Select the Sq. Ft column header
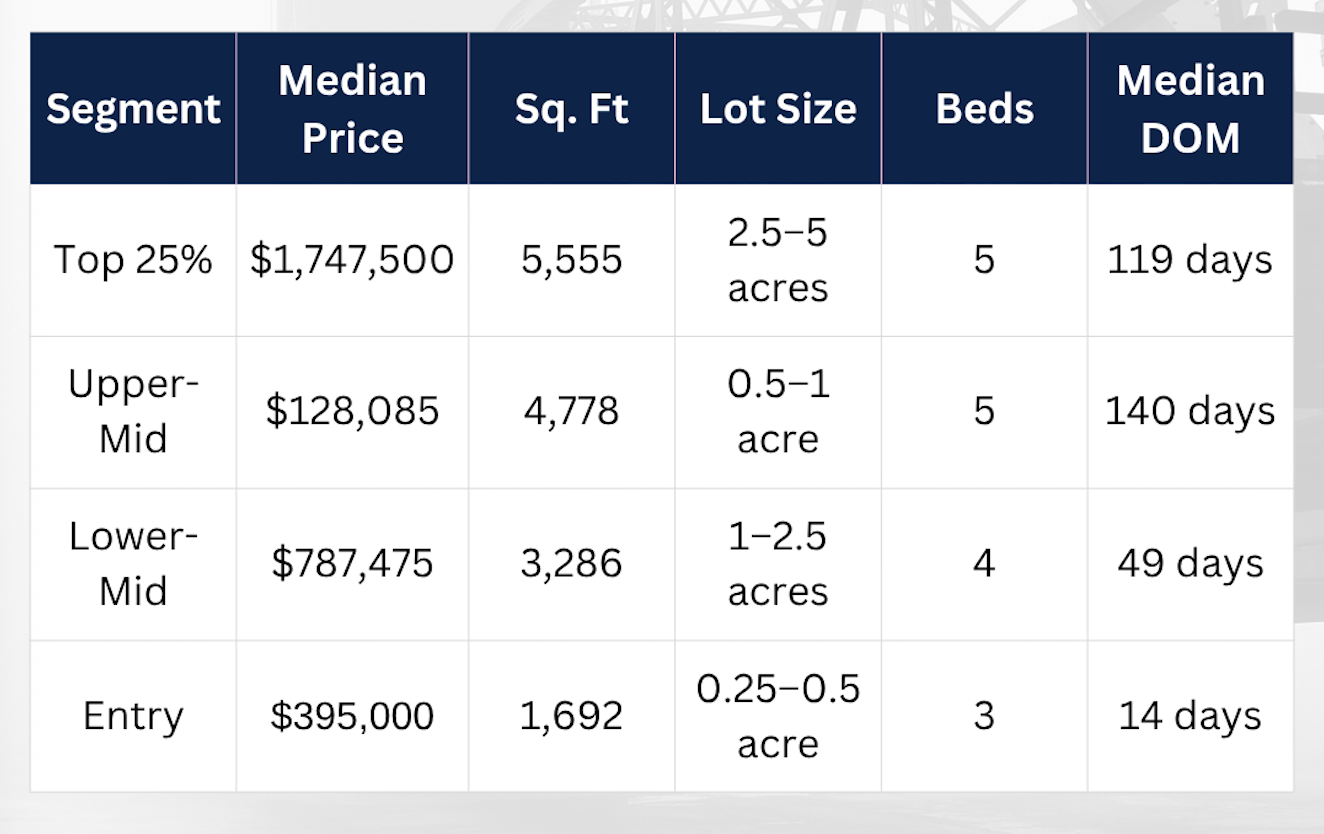Image resolution: width=1324 pixels, height=834 pixels. [571, 108]
